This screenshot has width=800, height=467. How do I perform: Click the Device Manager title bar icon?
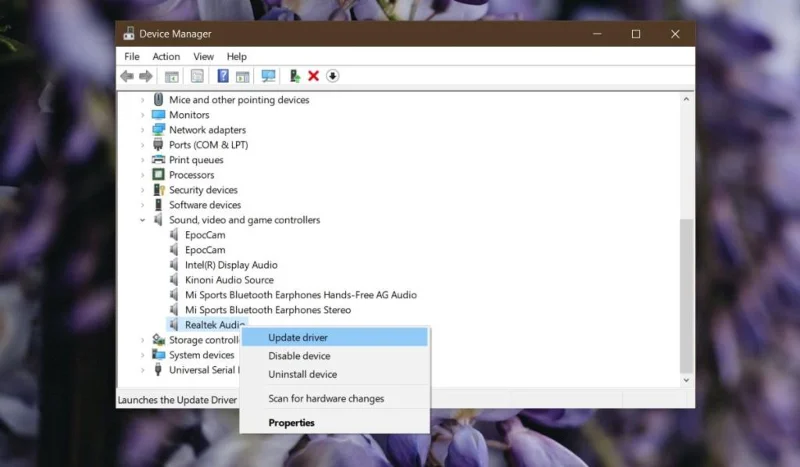click(129, 34)
